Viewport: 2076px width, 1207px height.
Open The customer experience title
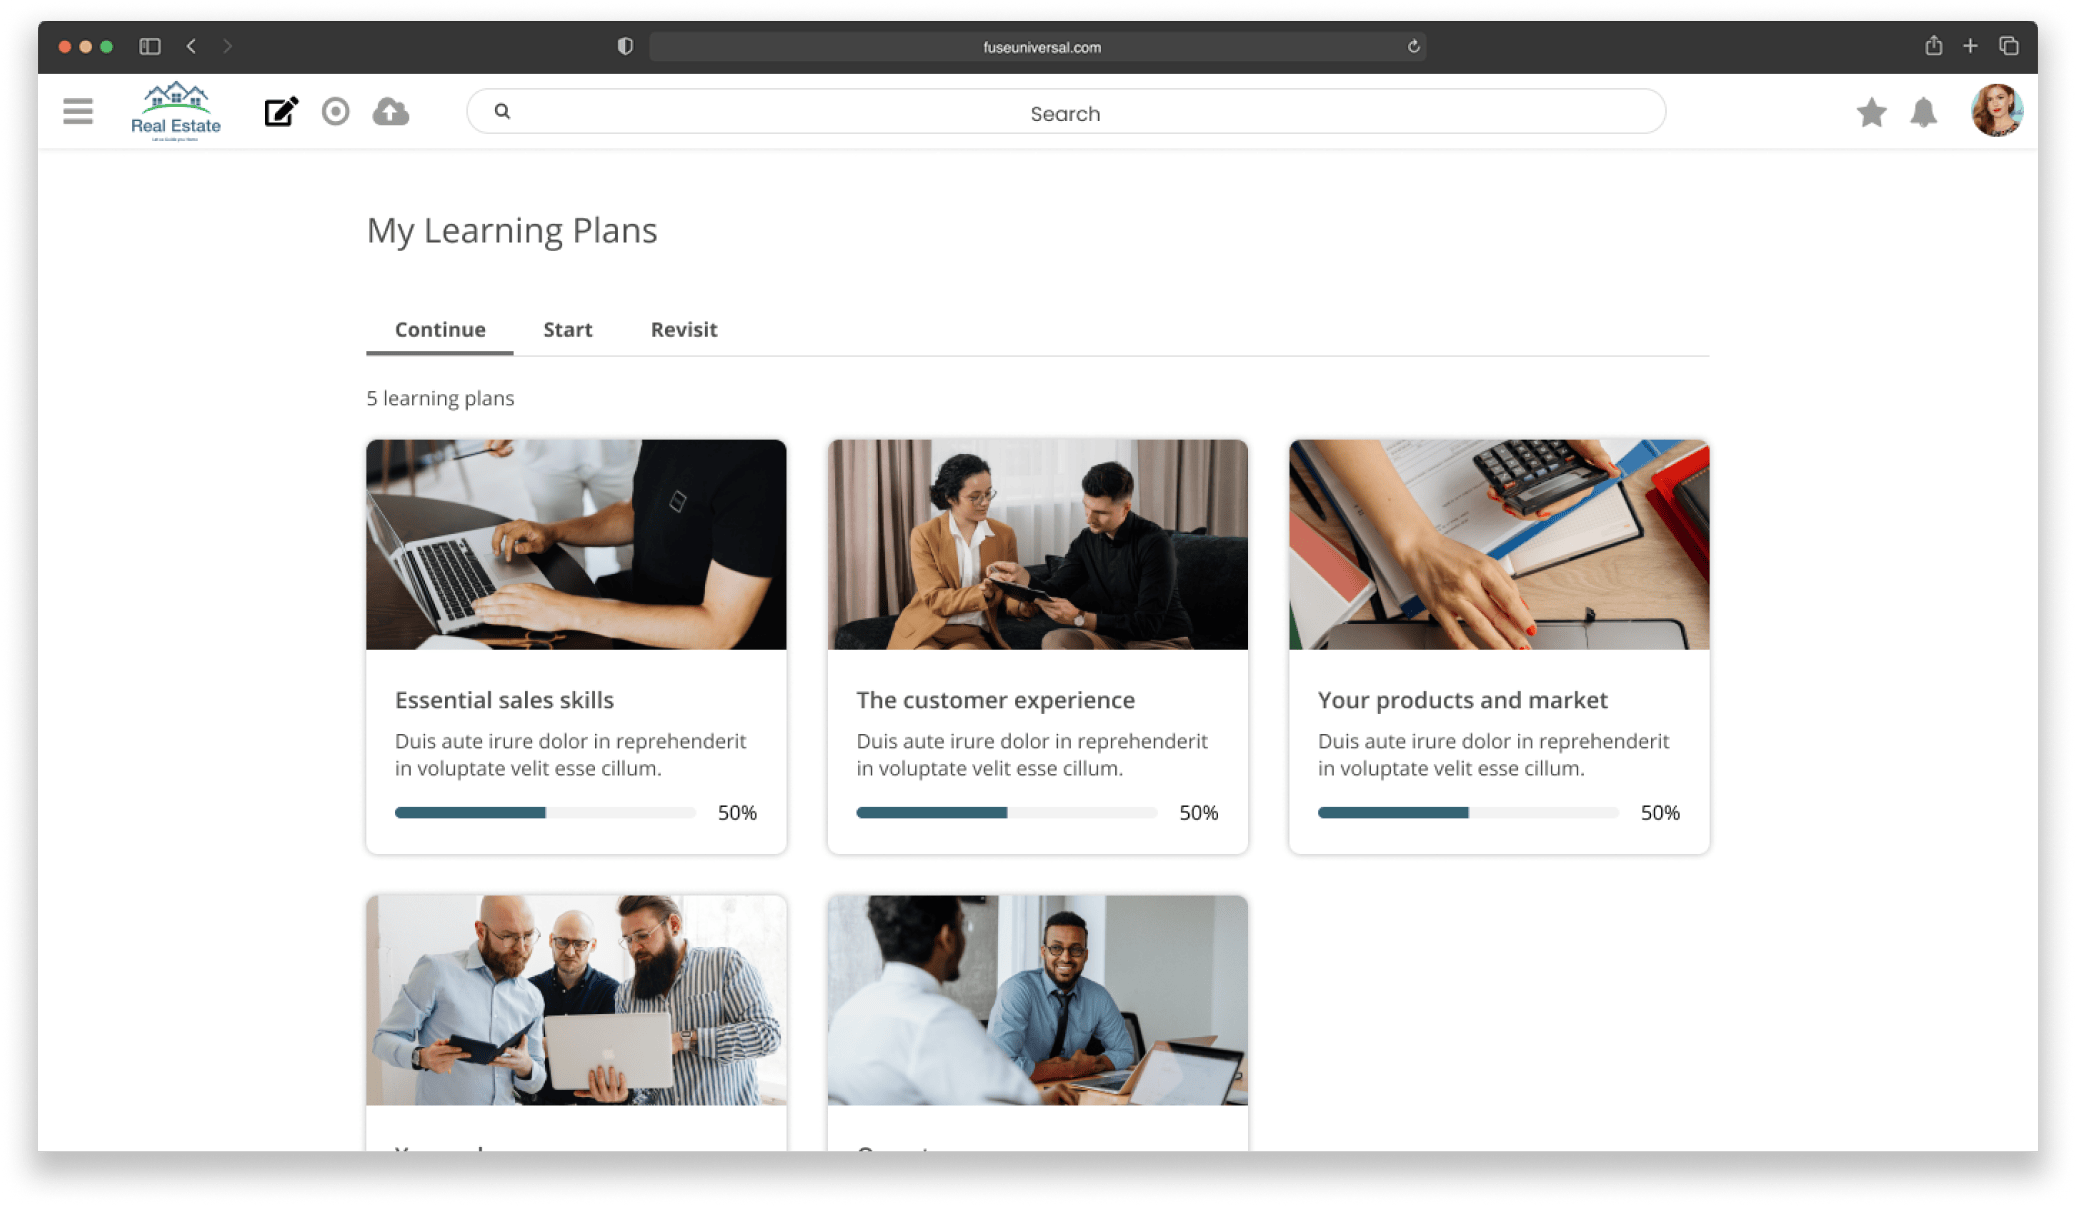click(x=995, y=700)
